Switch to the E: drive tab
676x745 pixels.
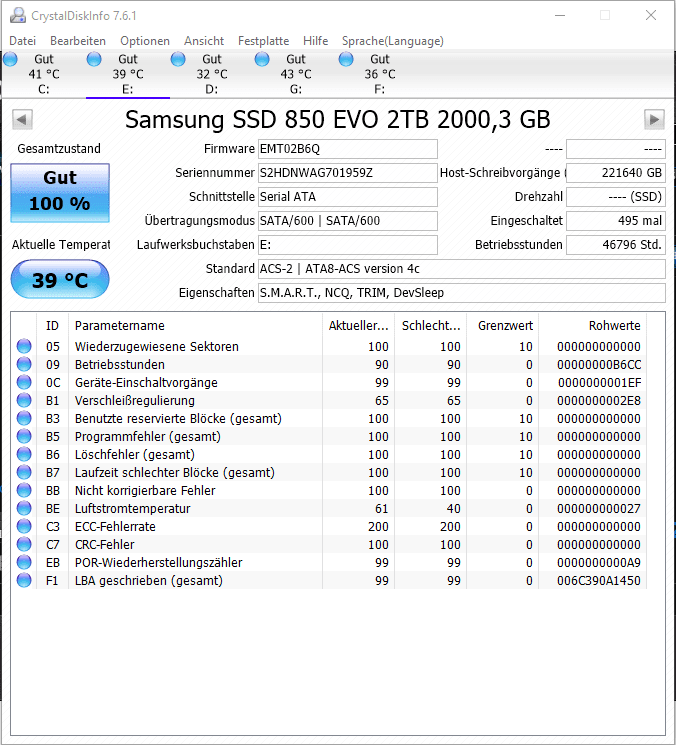pyautogui.click(x=128, y=74)
